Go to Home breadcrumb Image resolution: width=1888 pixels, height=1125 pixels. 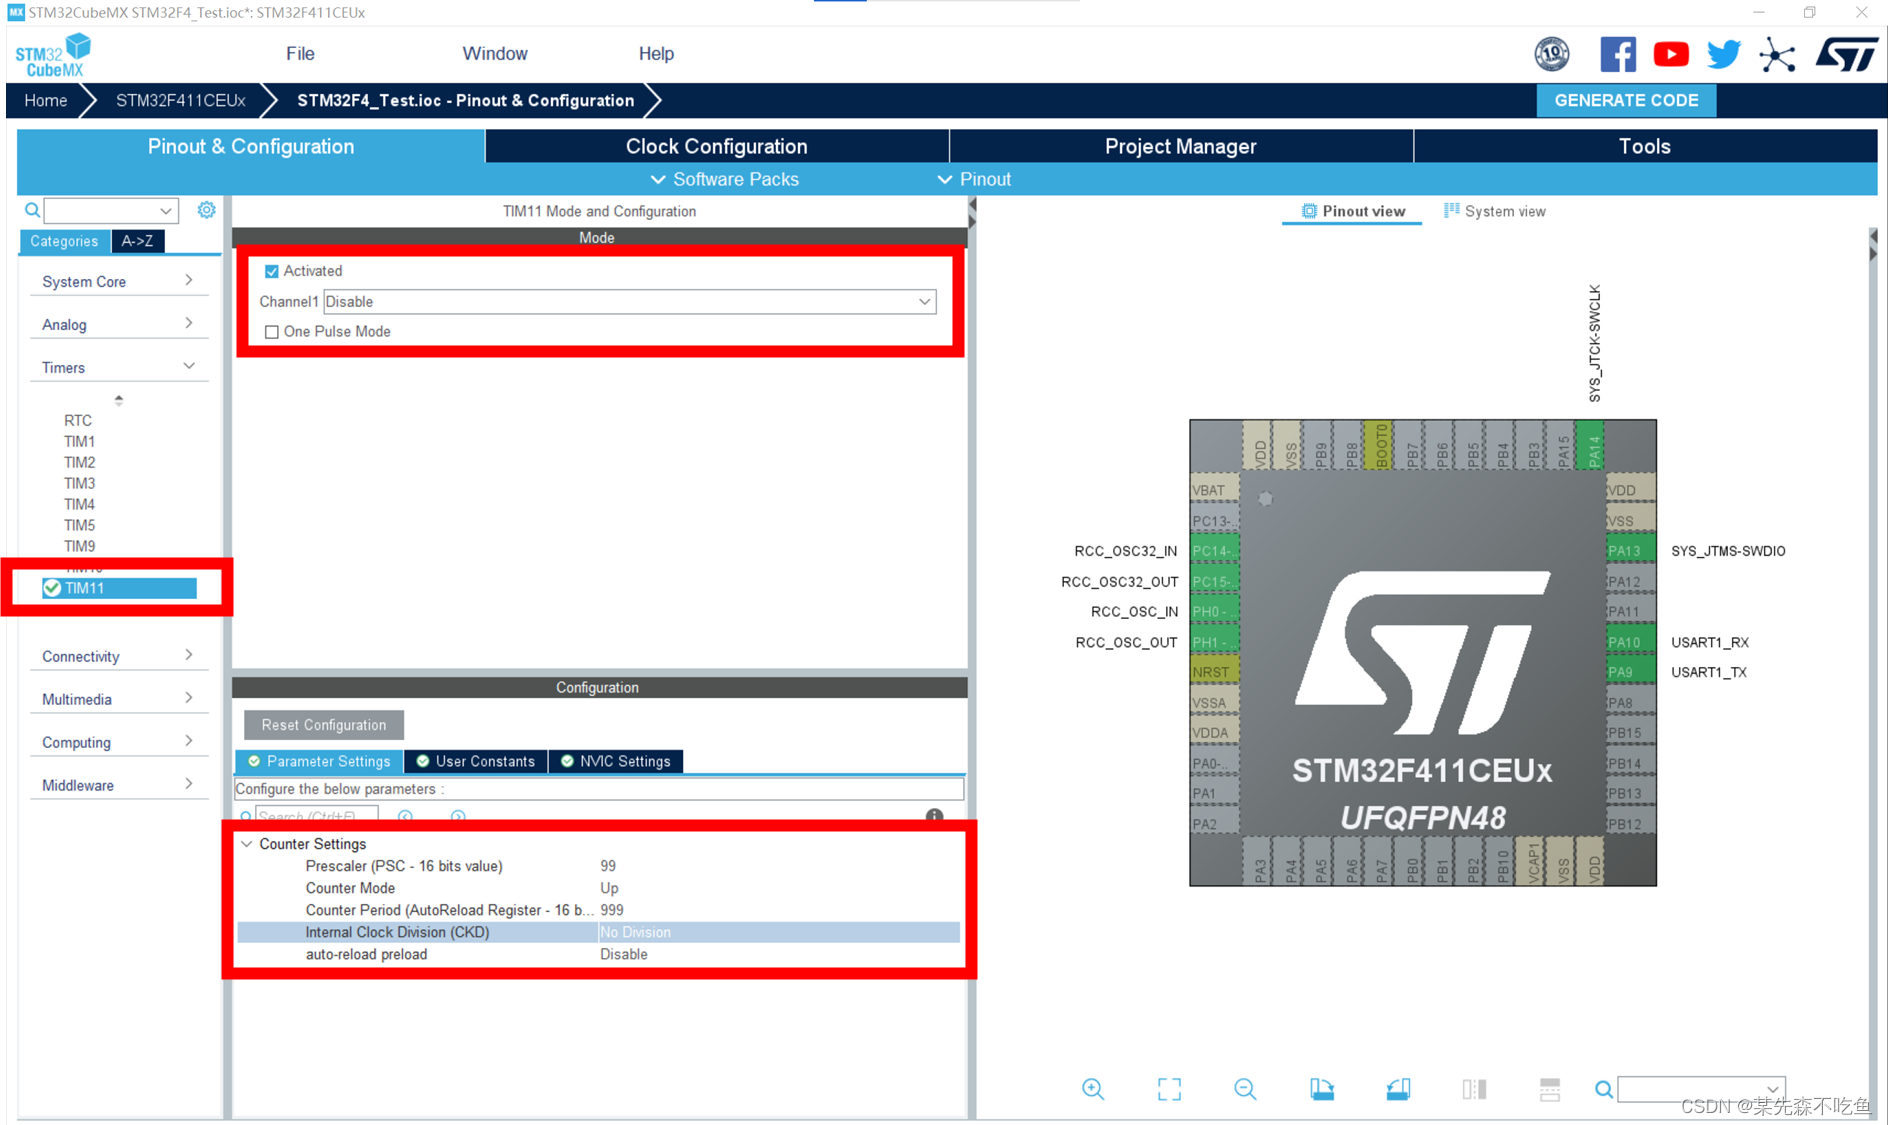(x=45, y=100)
